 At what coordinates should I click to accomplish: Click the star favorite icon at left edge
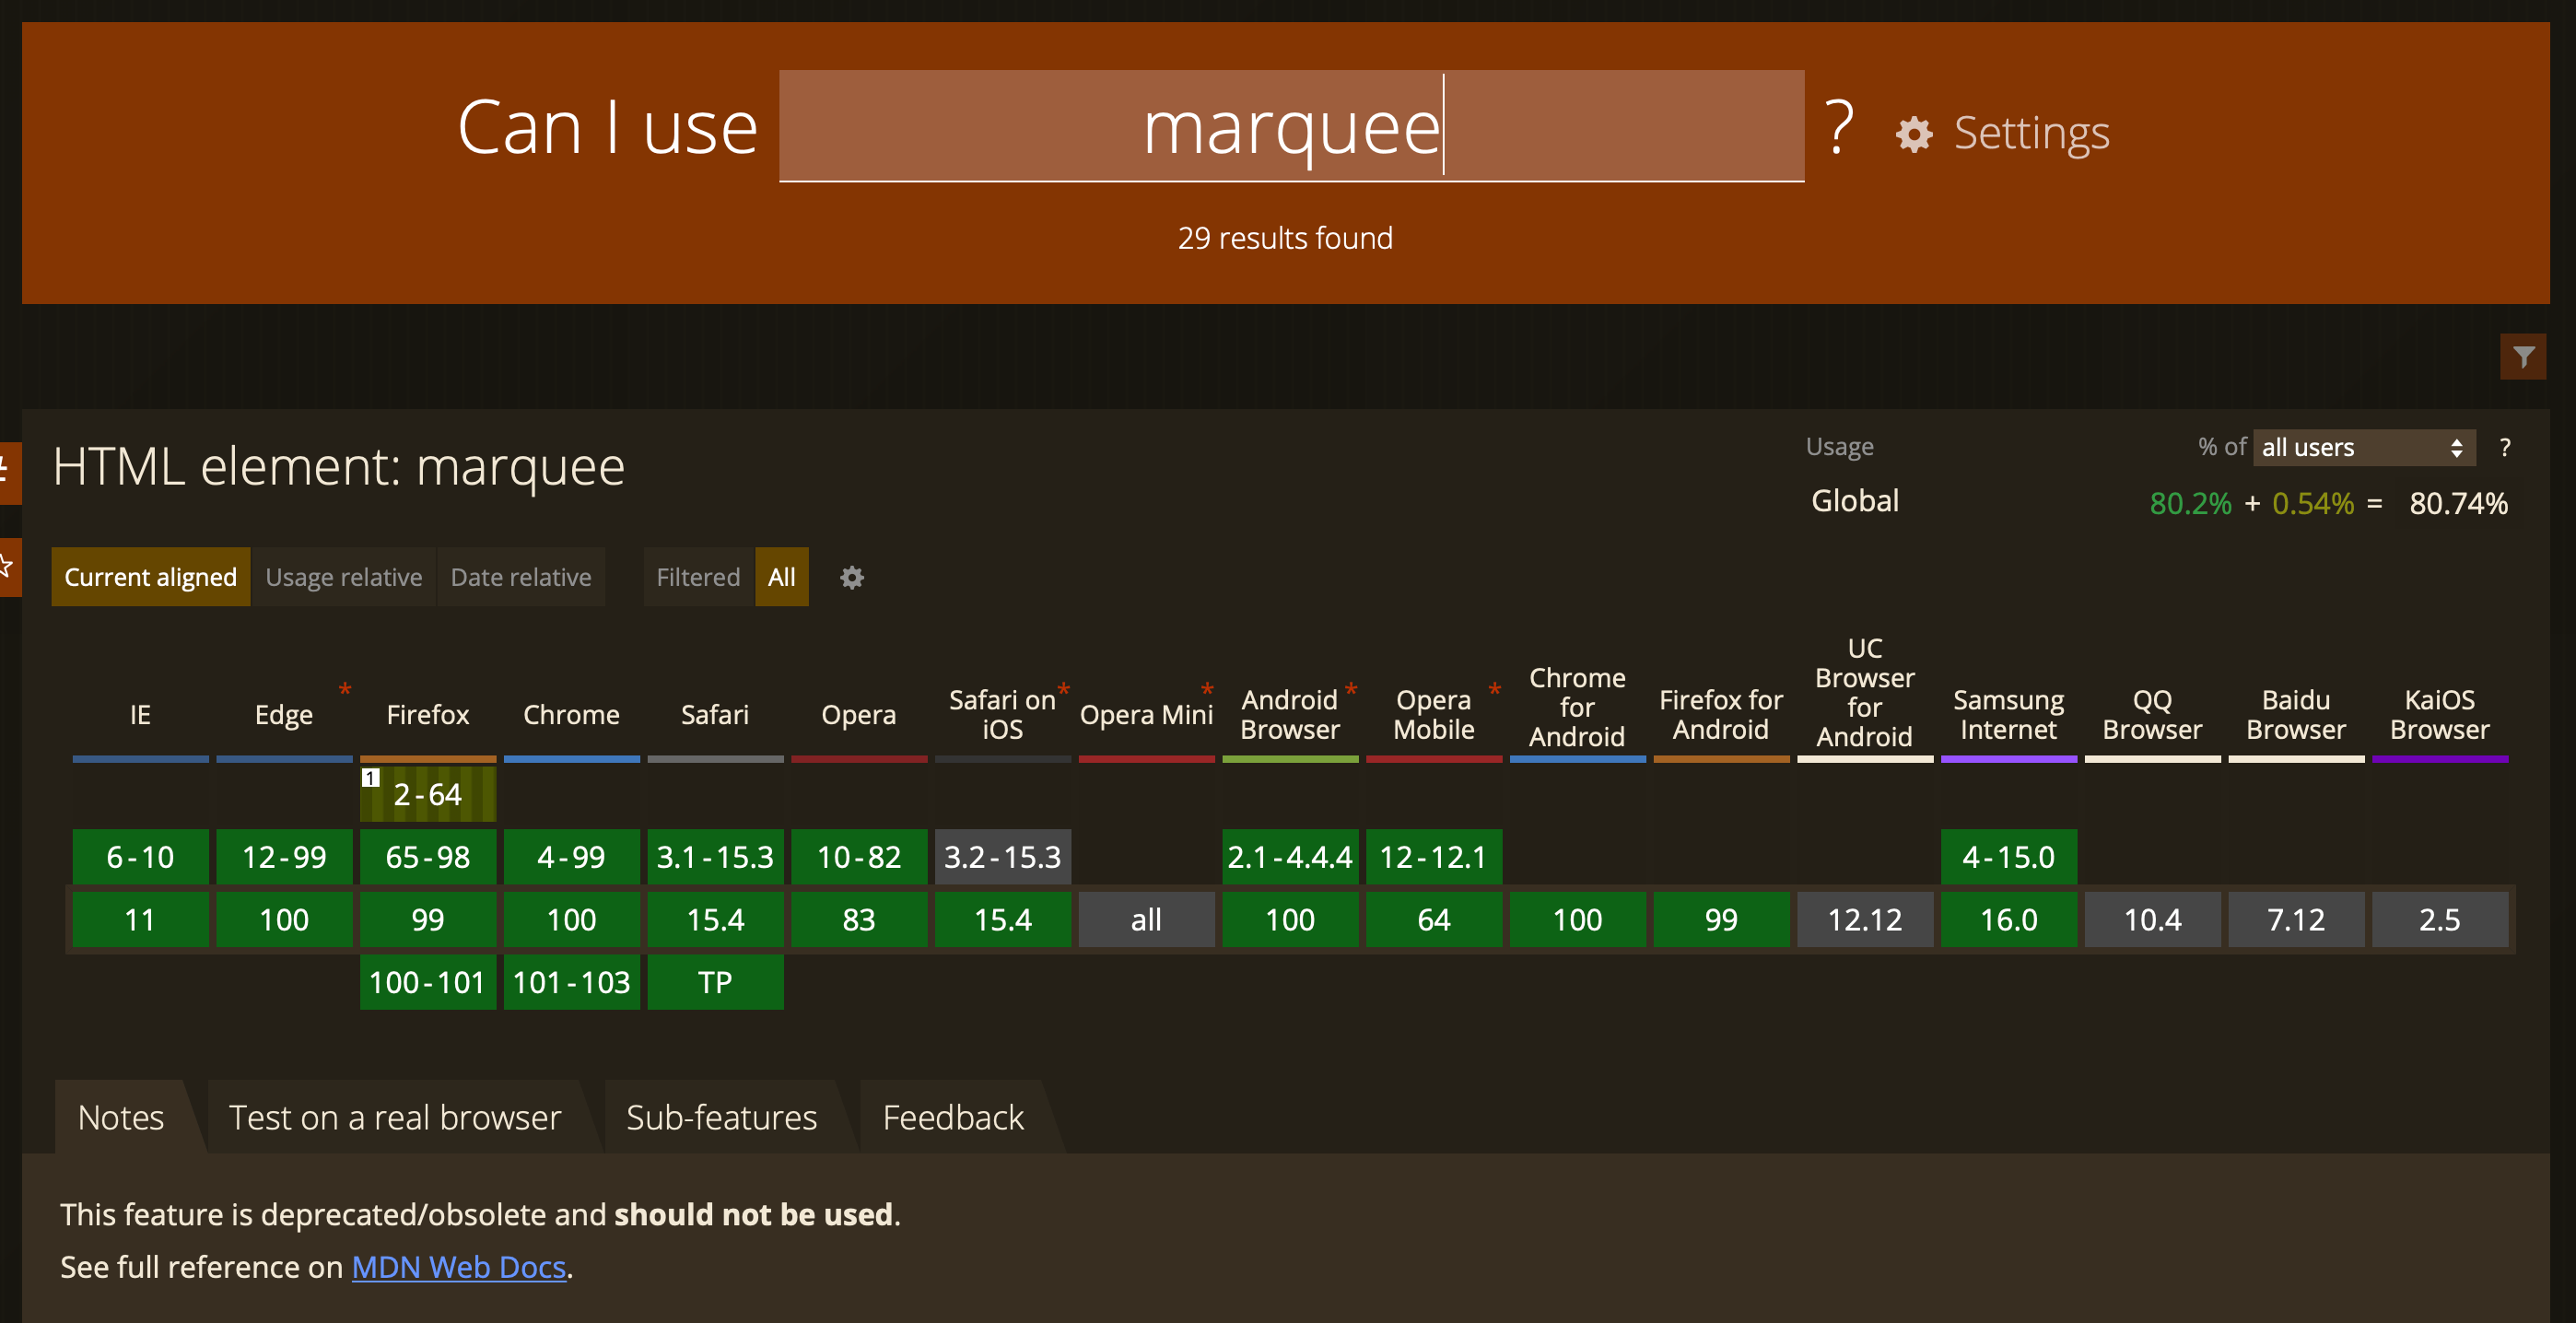(8, 567)
